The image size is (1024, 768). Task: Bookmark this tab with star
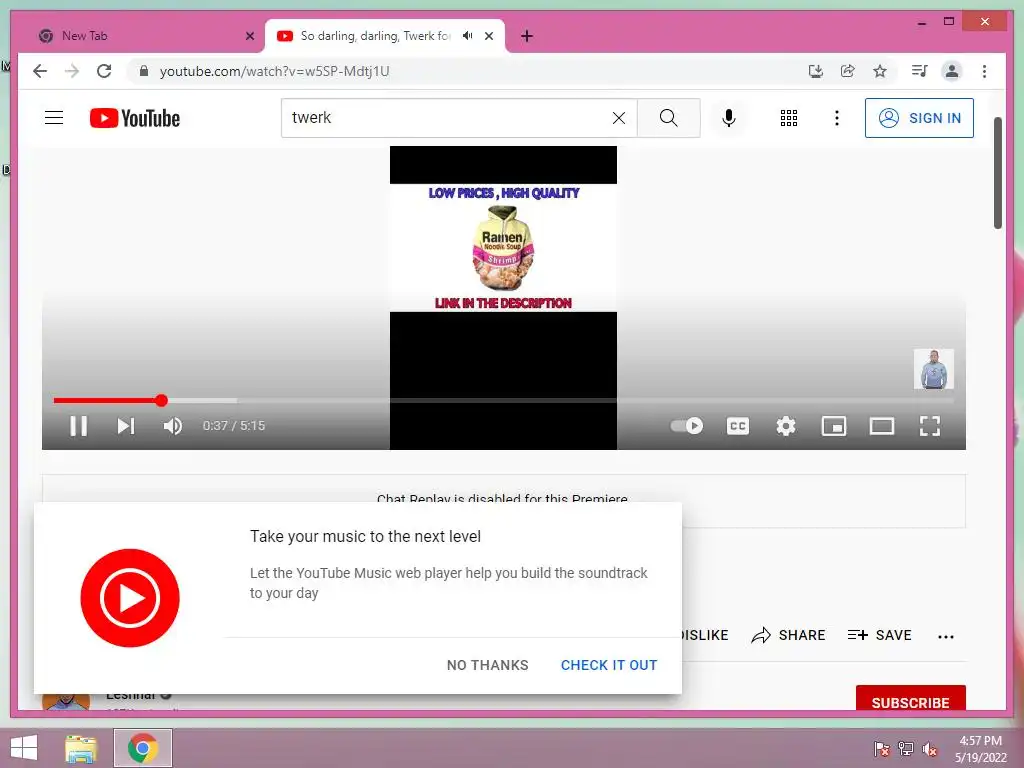880,71
